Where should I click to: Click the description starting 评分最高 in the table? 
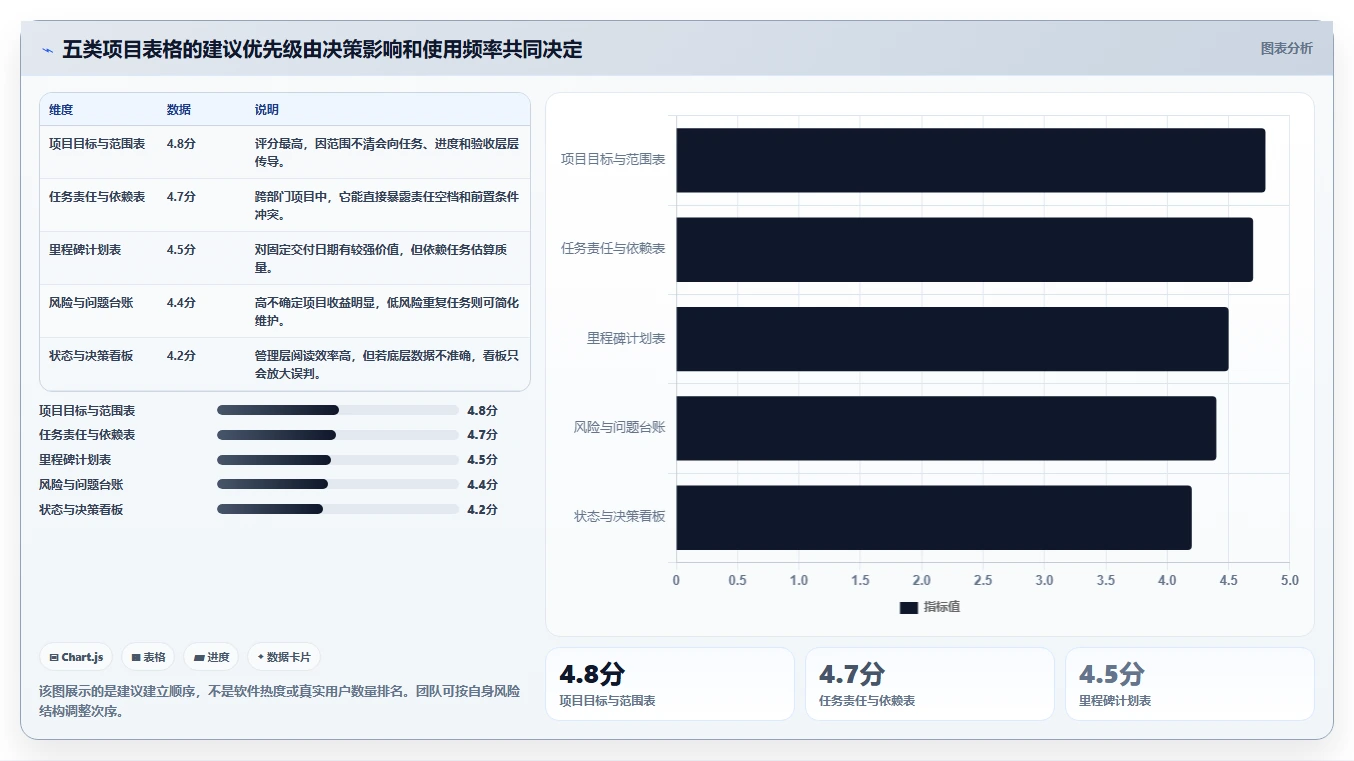387,152
